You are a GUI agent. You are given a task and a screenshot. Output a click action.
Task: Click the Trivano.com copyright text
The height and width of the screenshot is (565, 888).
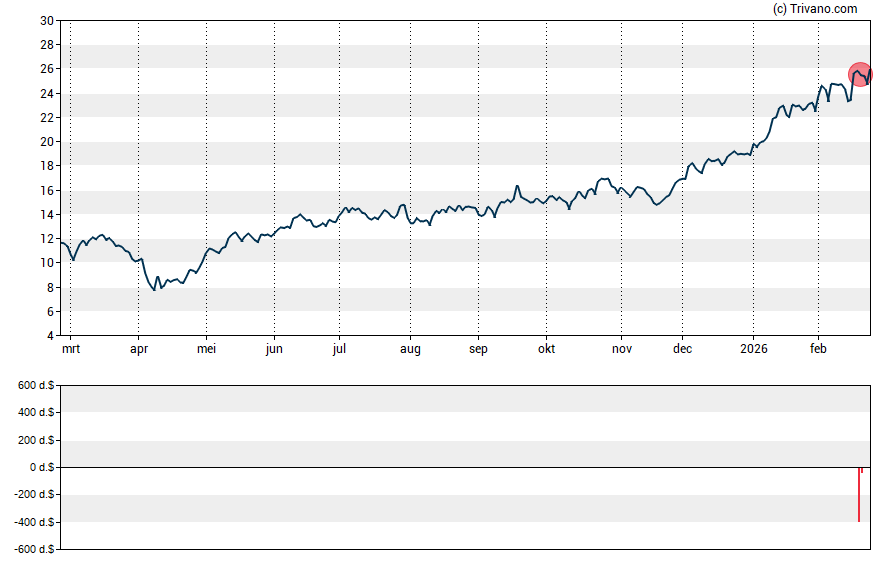pyautogui.click(x=816, y=9)
